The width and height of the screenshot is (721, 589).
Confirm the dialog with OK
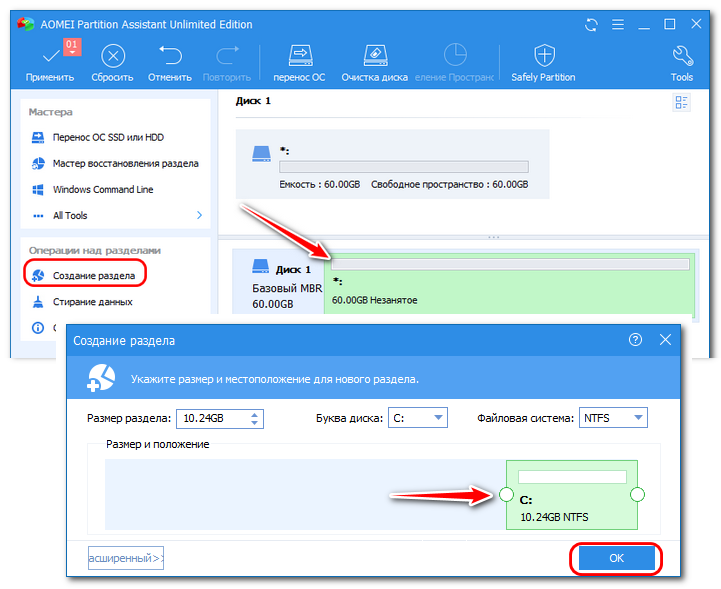(x=616, y=558)
